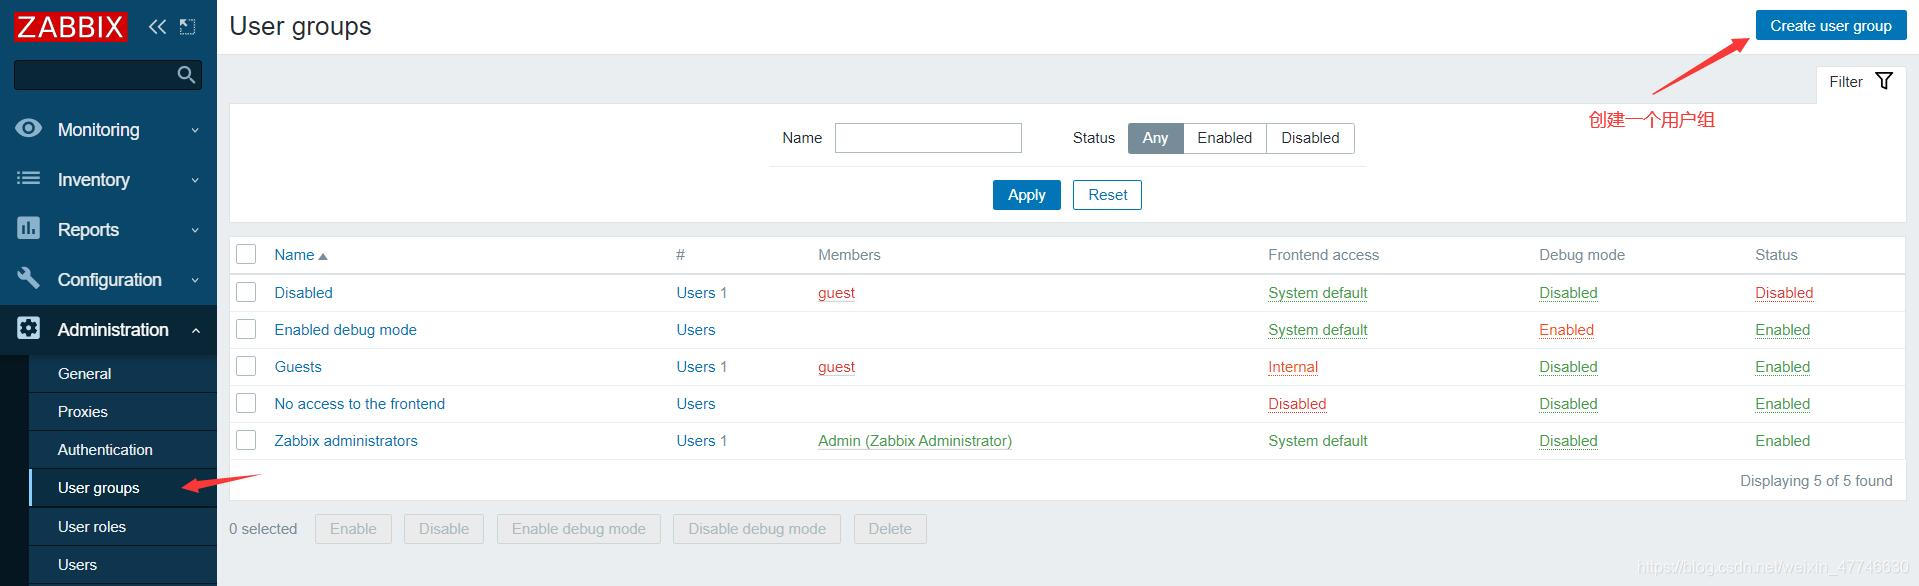Click Admin (Zabbix Administrator) member link
The image size is (1919, 586).
(x=915, y=440)
